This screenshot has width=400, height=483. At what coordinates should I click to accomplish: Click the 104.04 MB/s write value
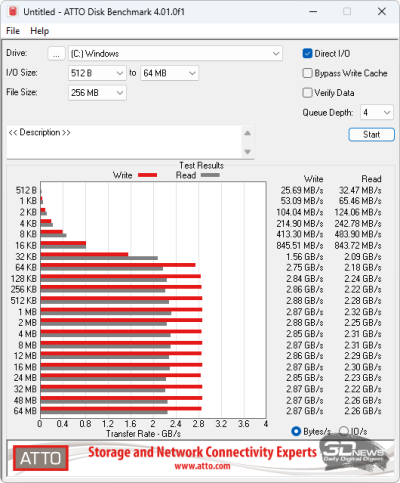pos(300,212)
